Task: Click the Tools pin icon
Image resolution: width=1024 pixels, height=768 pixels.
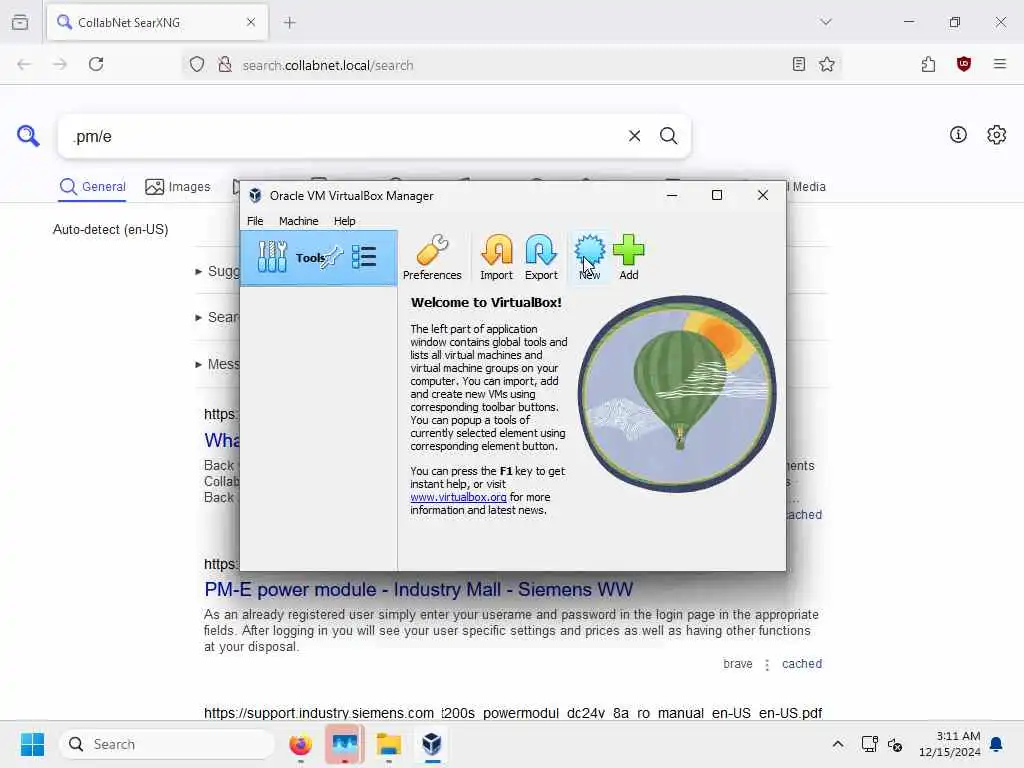Action: 332,257
